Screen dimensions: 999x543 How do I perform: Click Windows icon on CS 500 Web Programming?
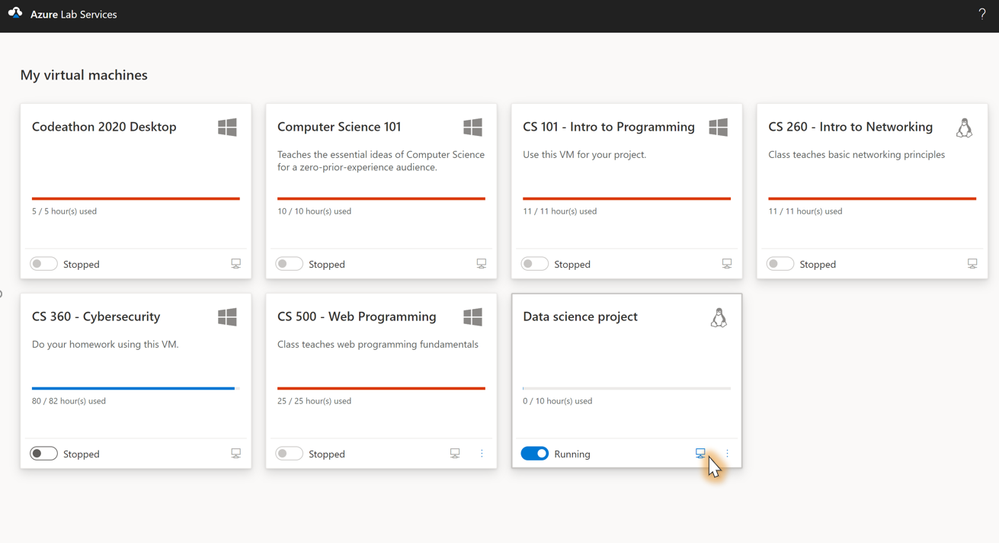[473, 317]
